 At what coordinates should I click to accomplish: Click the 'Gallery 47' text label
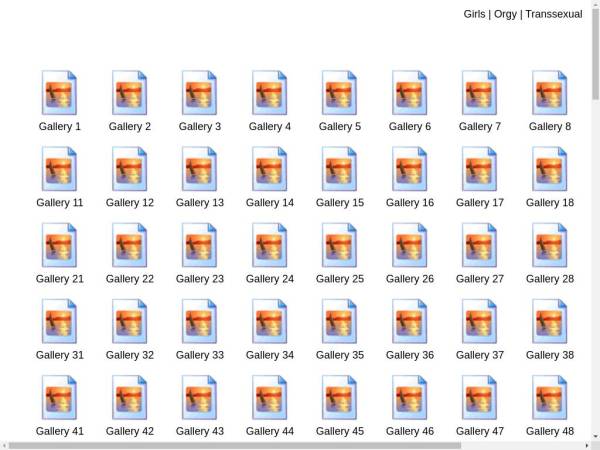click(480, 431)
